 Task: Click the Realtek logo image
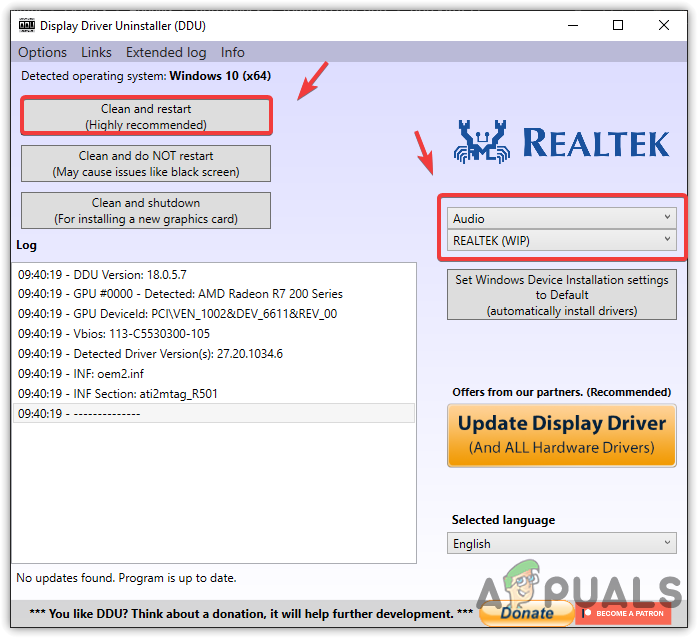point(561,142)
